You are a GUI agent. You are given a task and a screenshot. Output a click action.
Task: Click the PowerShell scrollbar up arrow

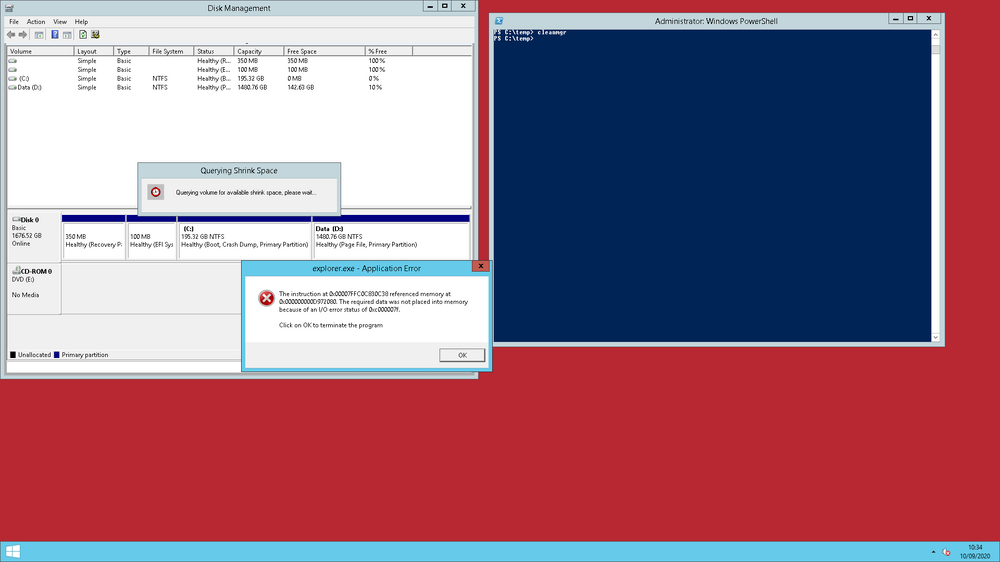[936, 35]
